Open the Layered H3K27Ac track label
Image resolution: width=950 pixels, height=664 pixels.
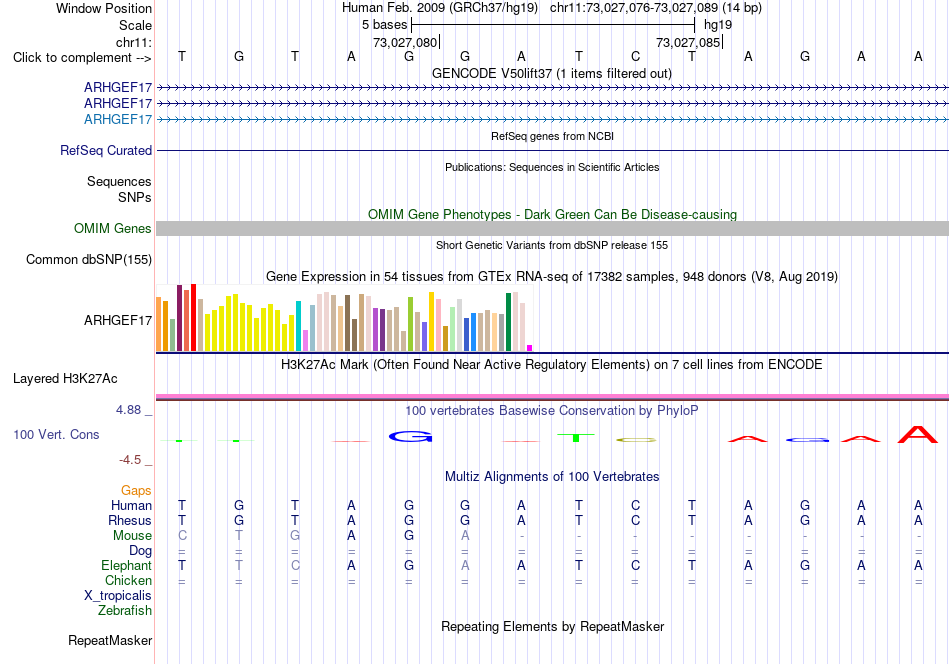click(x=65, y=379)
